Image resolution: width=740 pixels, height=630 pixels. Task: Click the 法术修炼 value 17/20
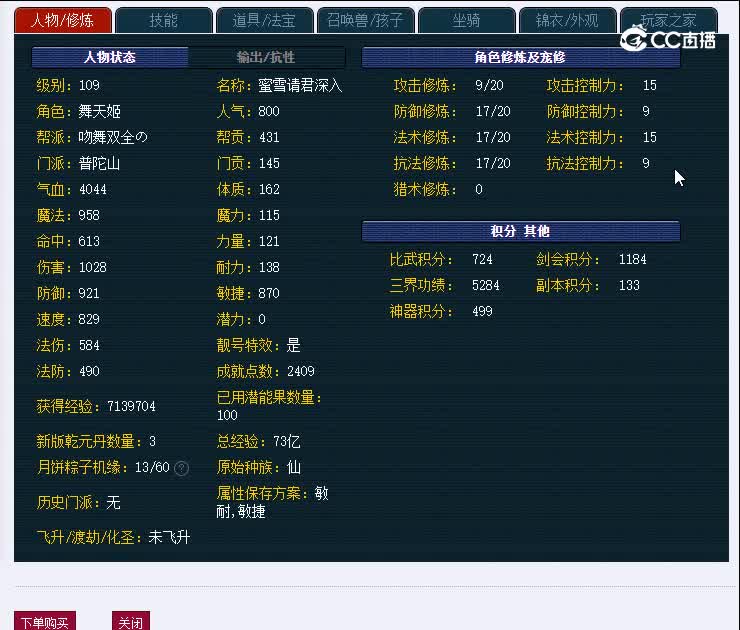point(493,137)
